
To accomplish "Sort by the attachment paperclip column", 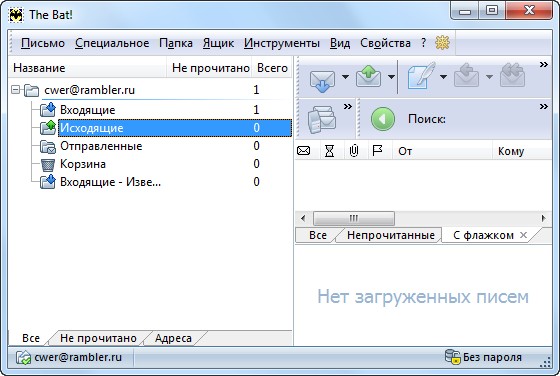I will click(x=354, y=151).
